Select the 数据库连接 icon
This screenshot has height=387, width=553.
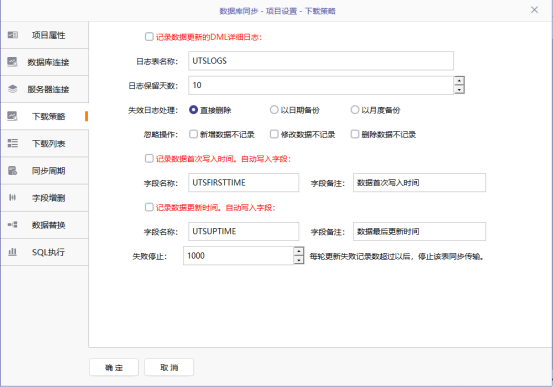click(12, 62)
